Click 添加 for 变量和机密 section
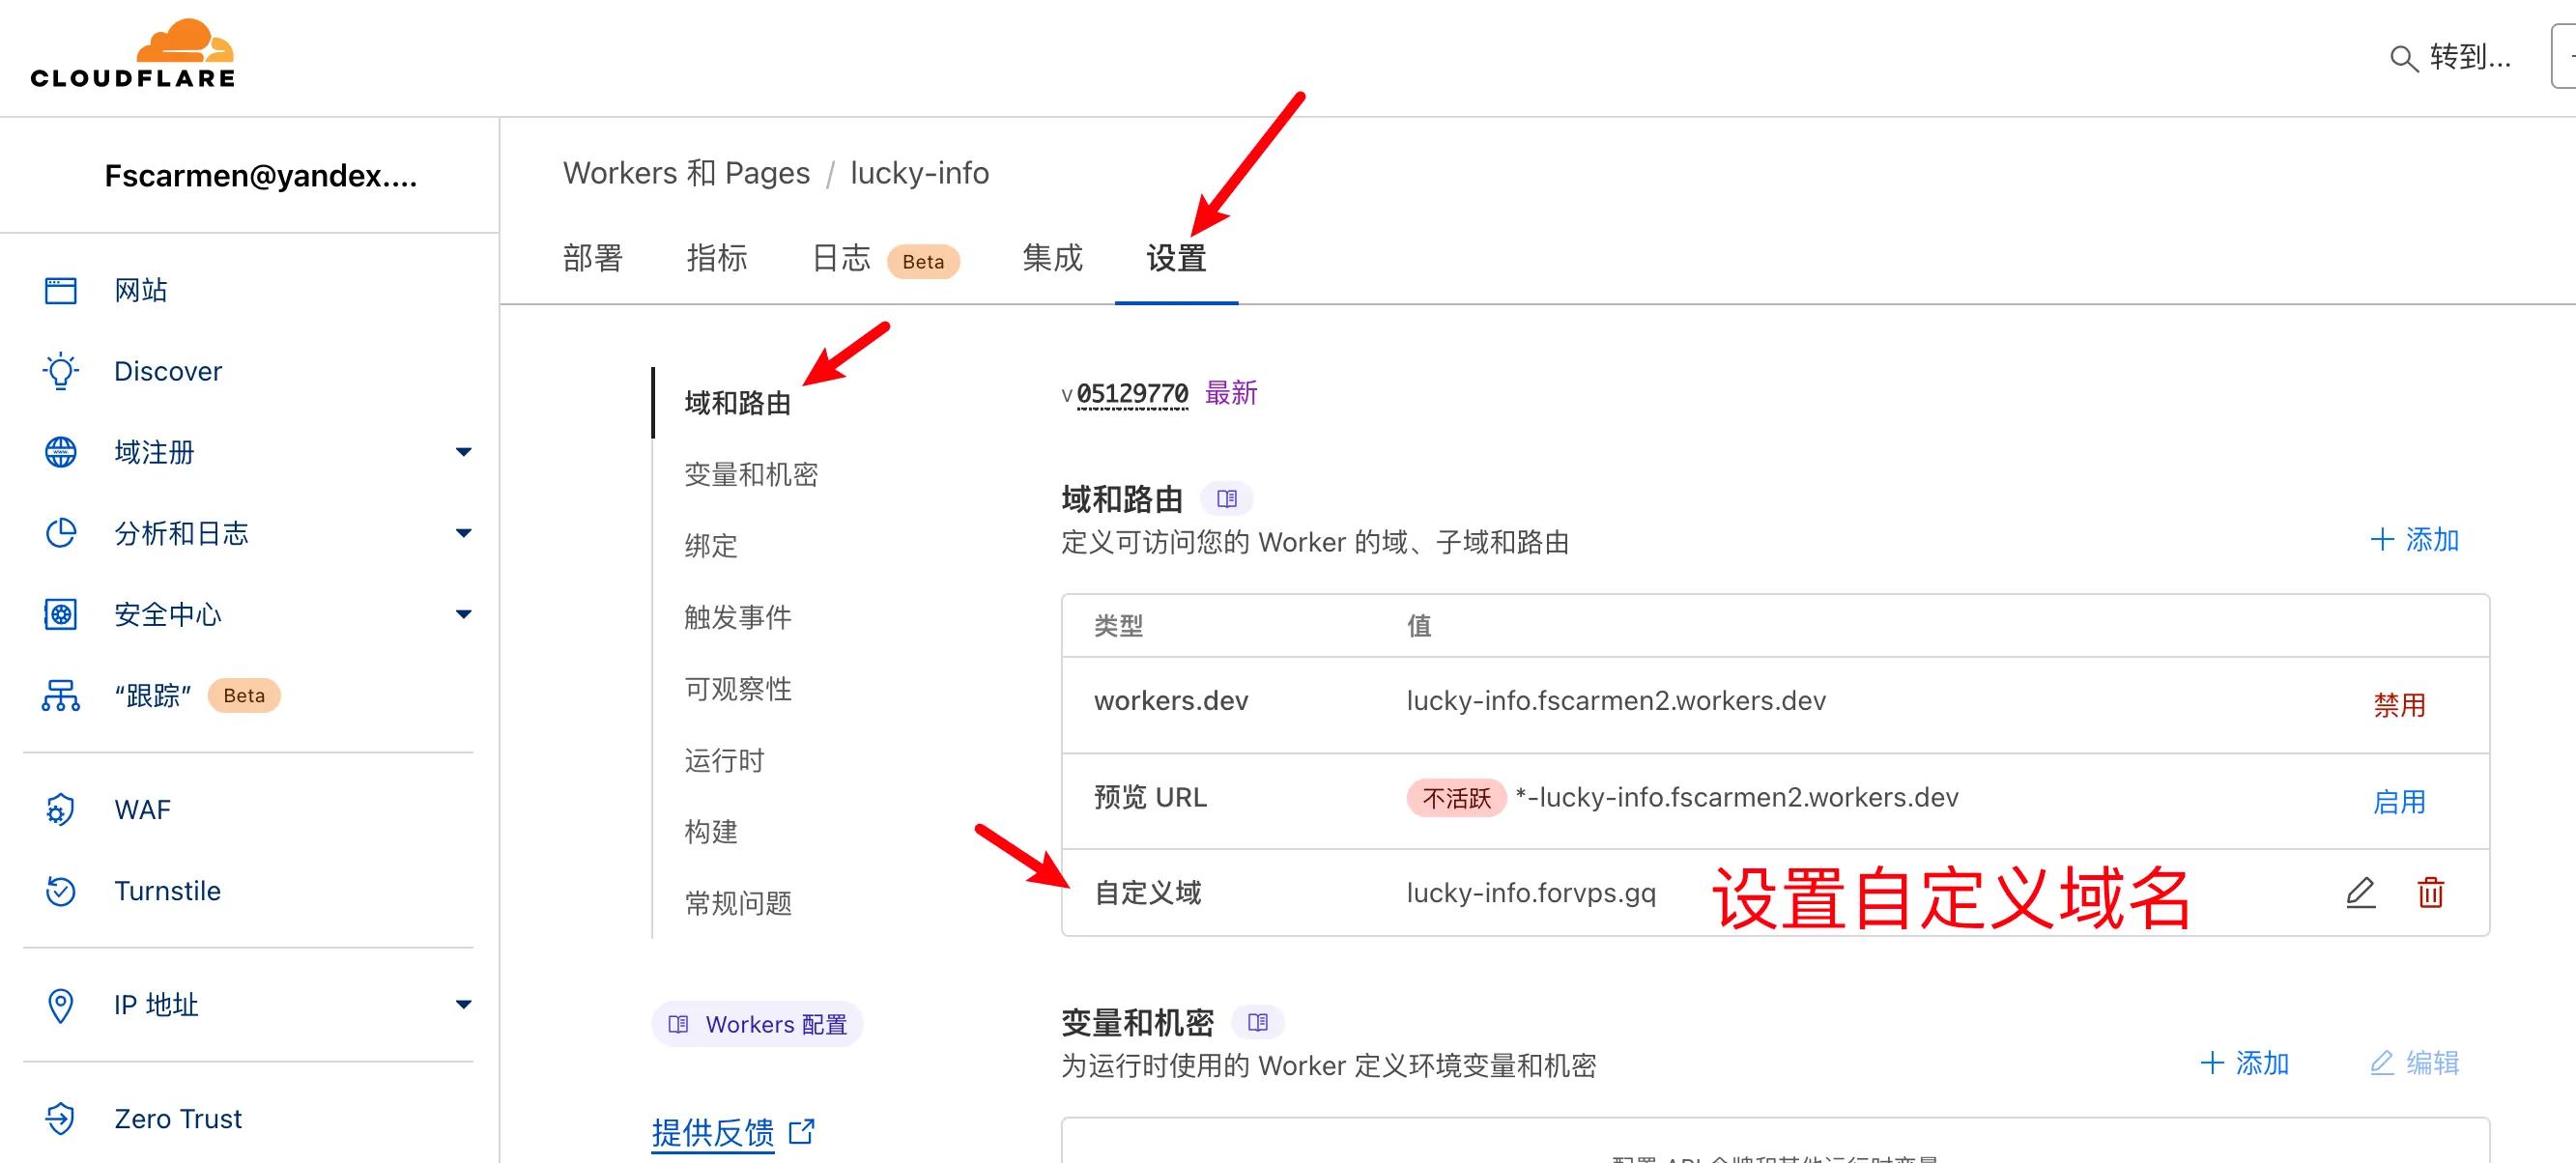Screen dimensions: 2576x1163 [2244, 1063]
